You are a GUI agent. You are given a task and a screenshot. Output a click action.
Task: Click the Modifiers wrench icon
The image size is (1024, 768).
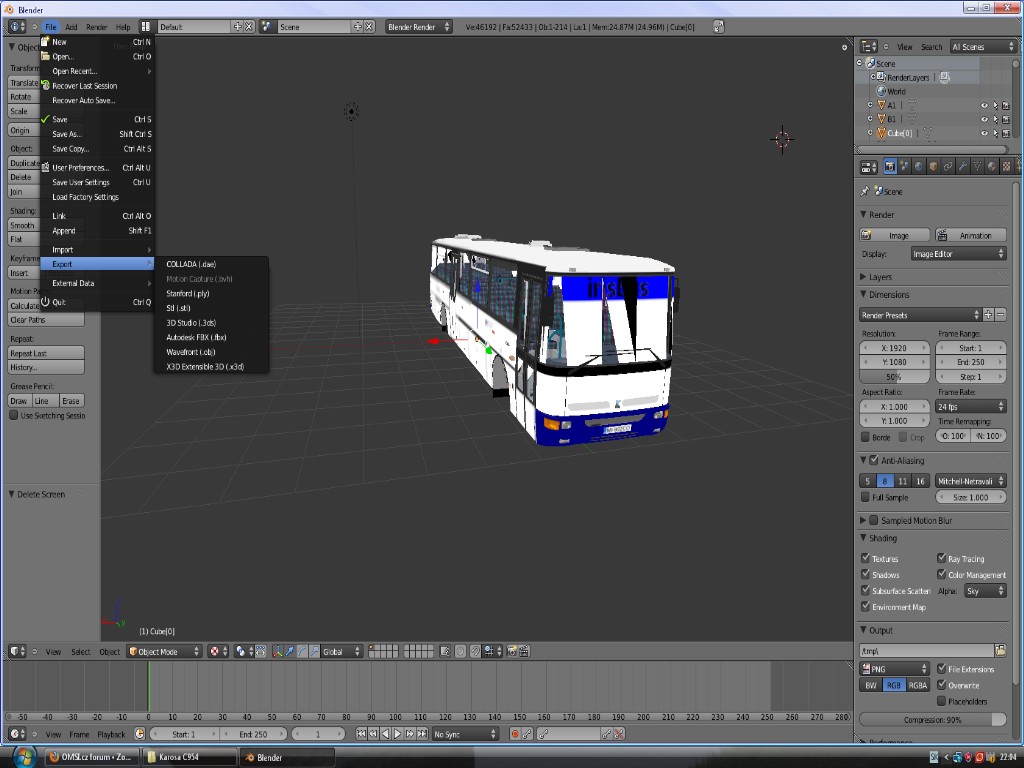click(x=961, y=166)
